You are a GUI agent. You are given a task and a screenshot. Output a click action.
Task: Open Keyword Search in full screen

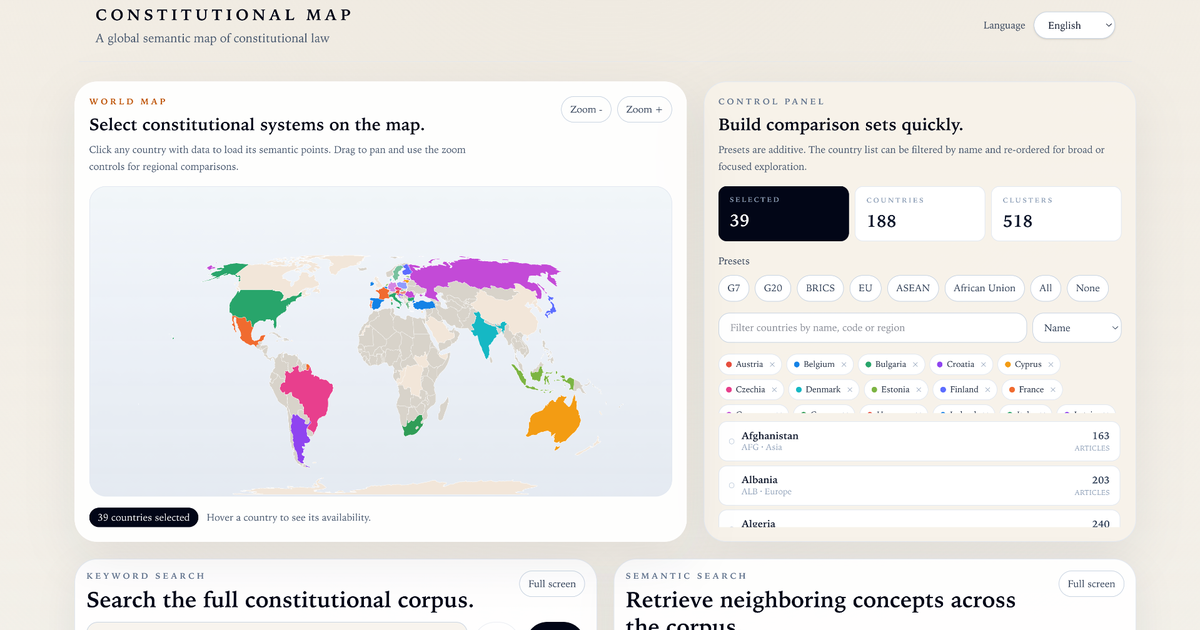[552, 583]
